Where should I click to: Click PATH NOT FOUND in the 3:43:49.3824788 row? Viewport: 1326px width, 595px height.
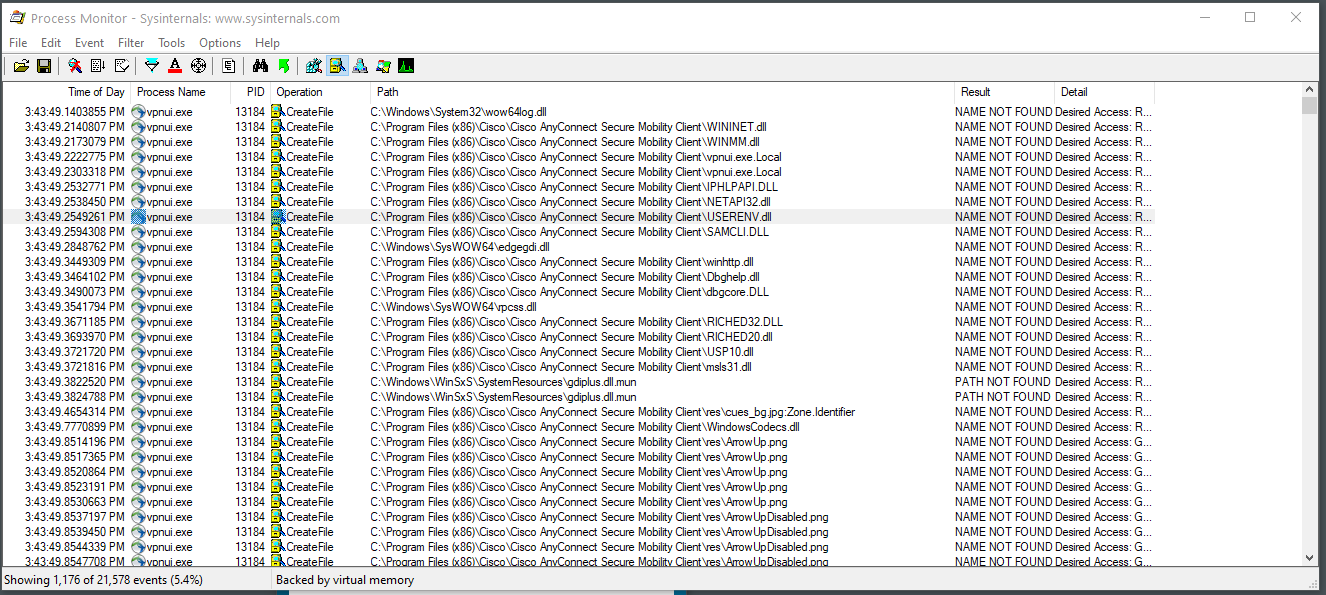[1003, 397]
